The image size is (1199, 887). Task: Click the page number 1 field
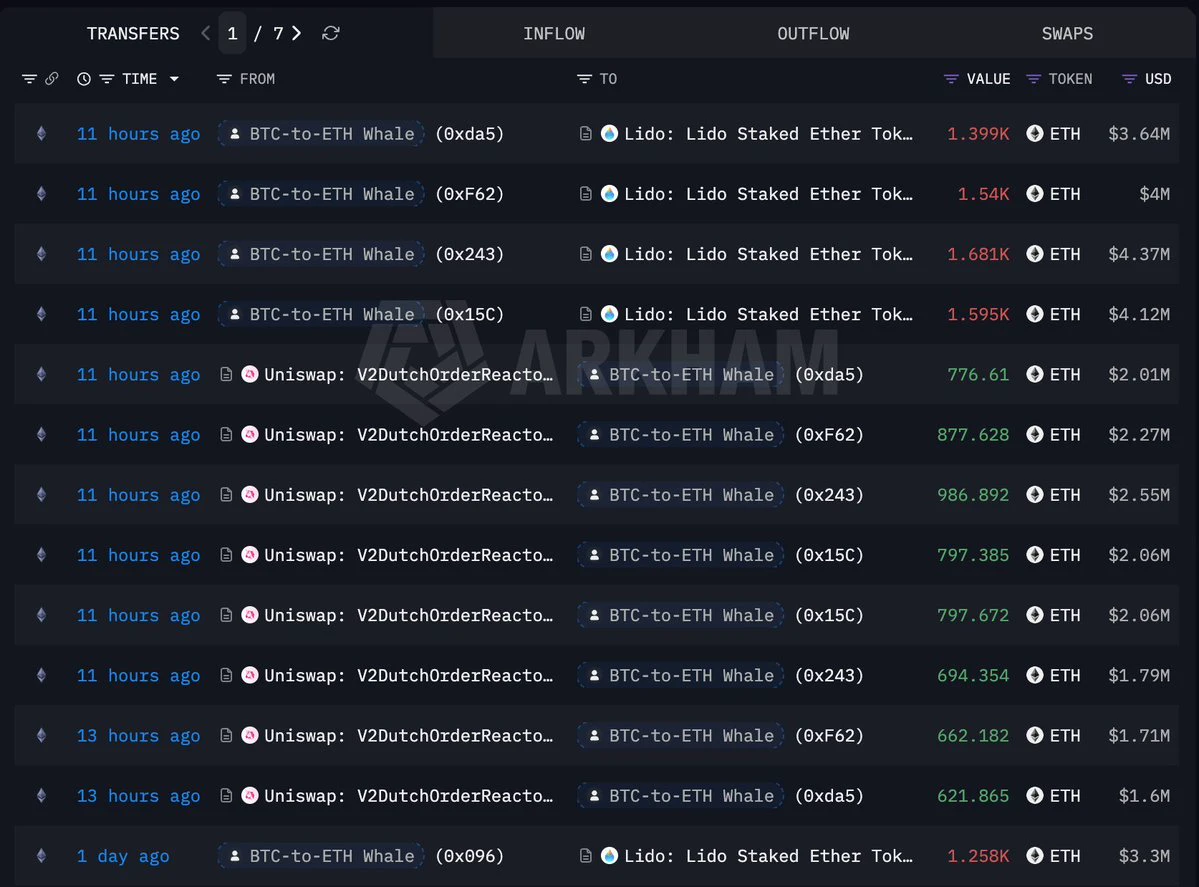click(x=232, y=34)
